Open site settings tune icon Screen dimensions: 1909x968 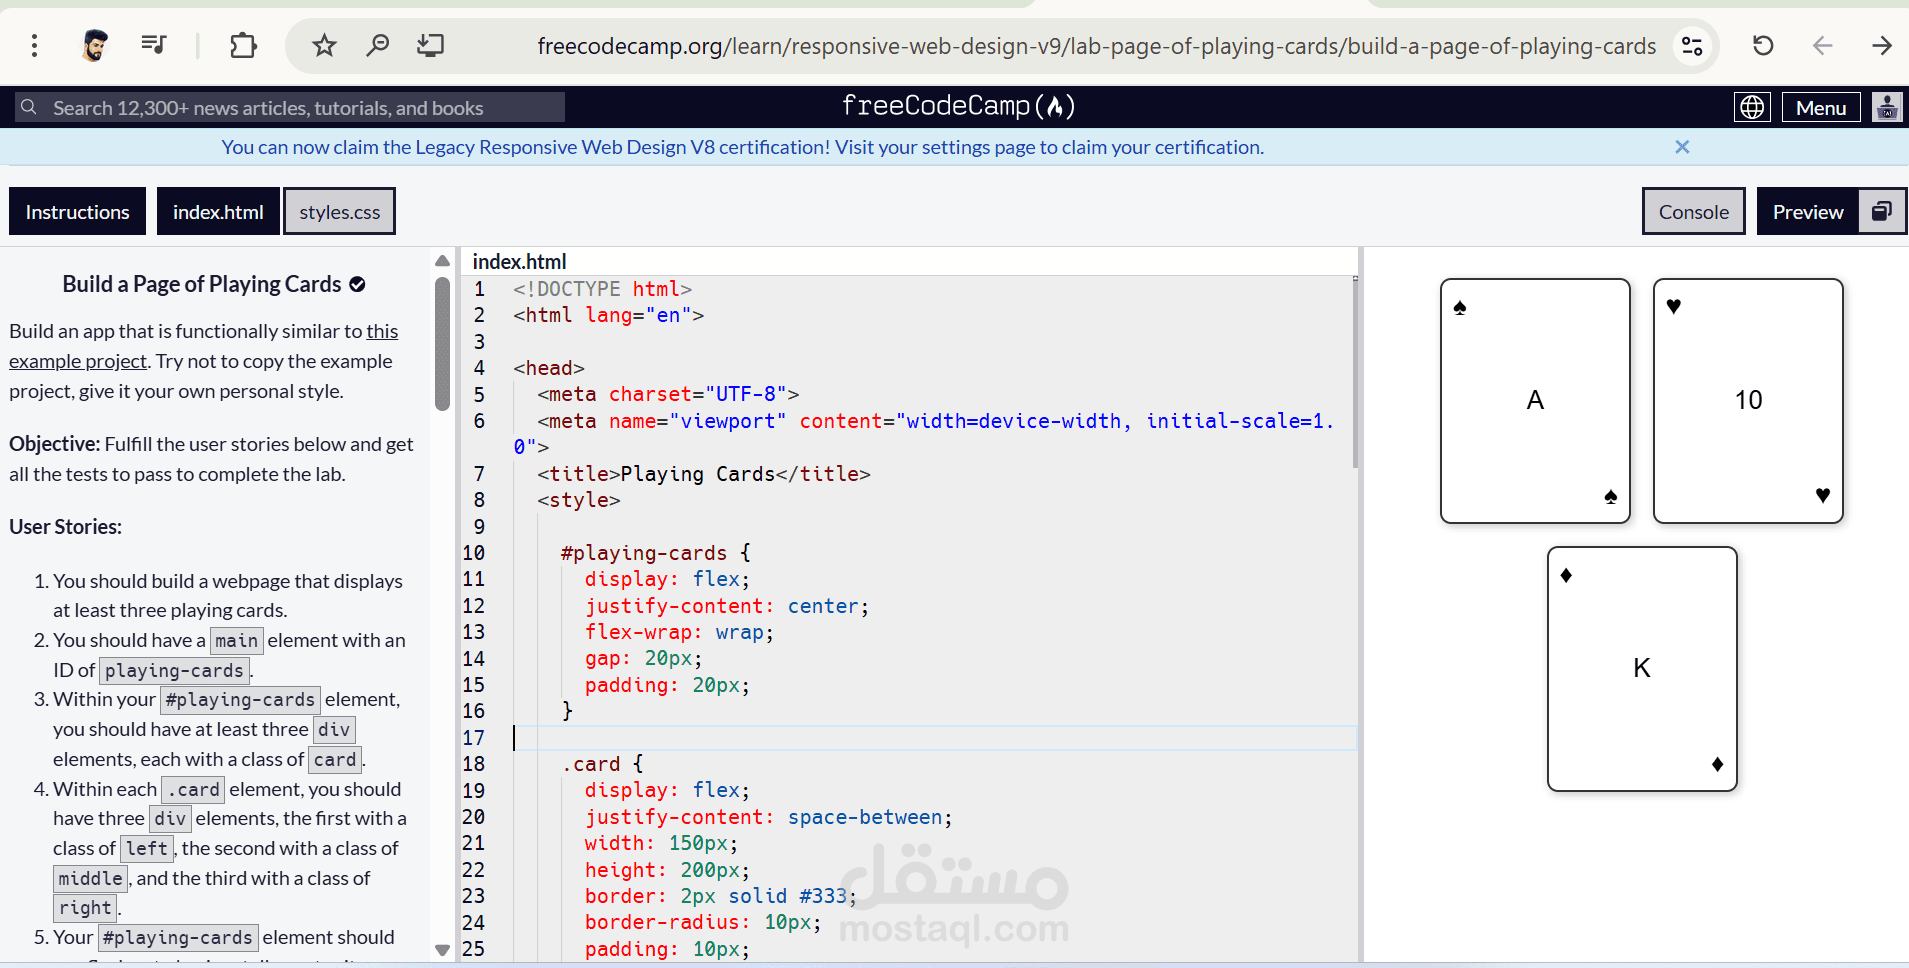point(1692,46)
